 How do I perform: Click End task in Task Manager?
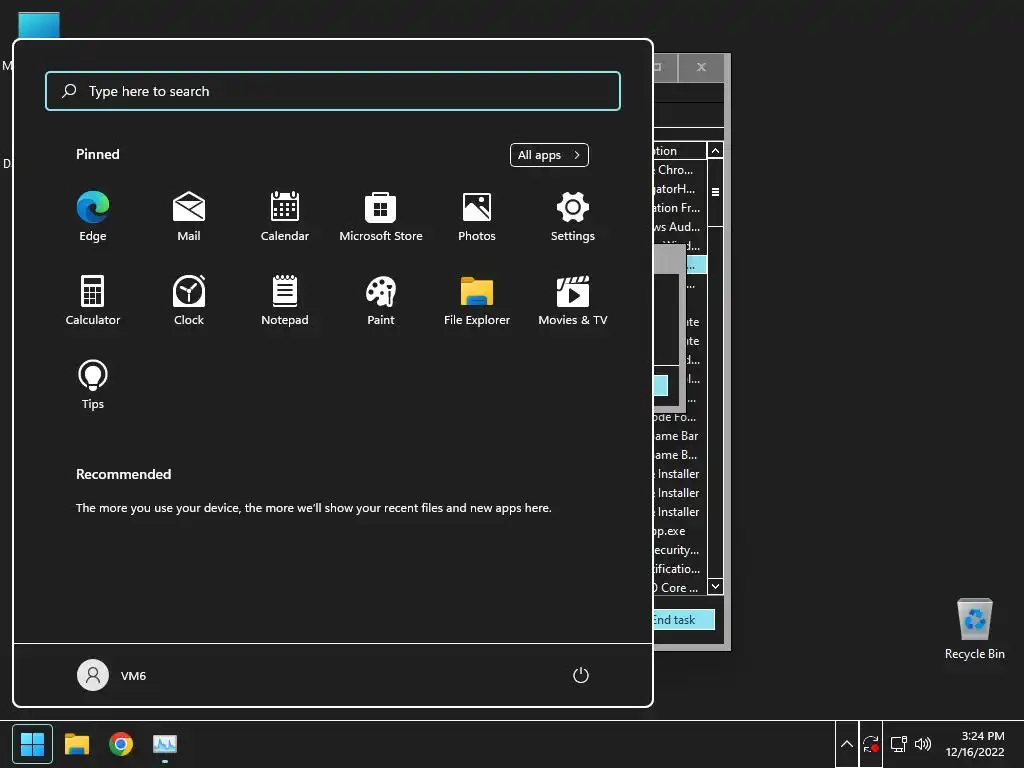tap(683, 620)
